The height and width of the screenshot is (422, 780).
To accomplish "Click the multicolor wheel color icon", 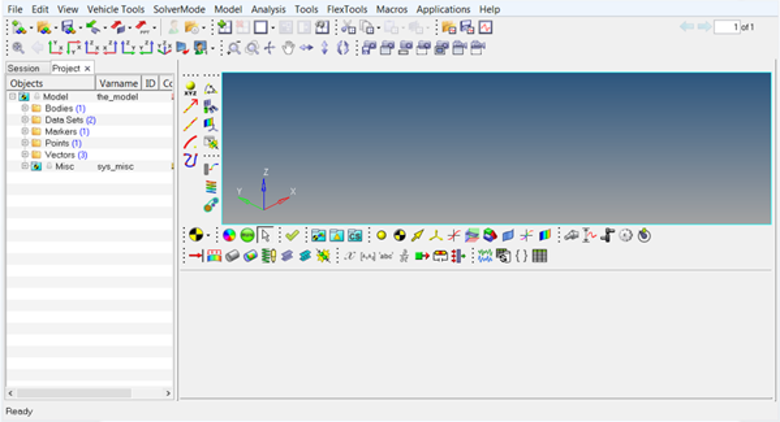I will [228, 235].
